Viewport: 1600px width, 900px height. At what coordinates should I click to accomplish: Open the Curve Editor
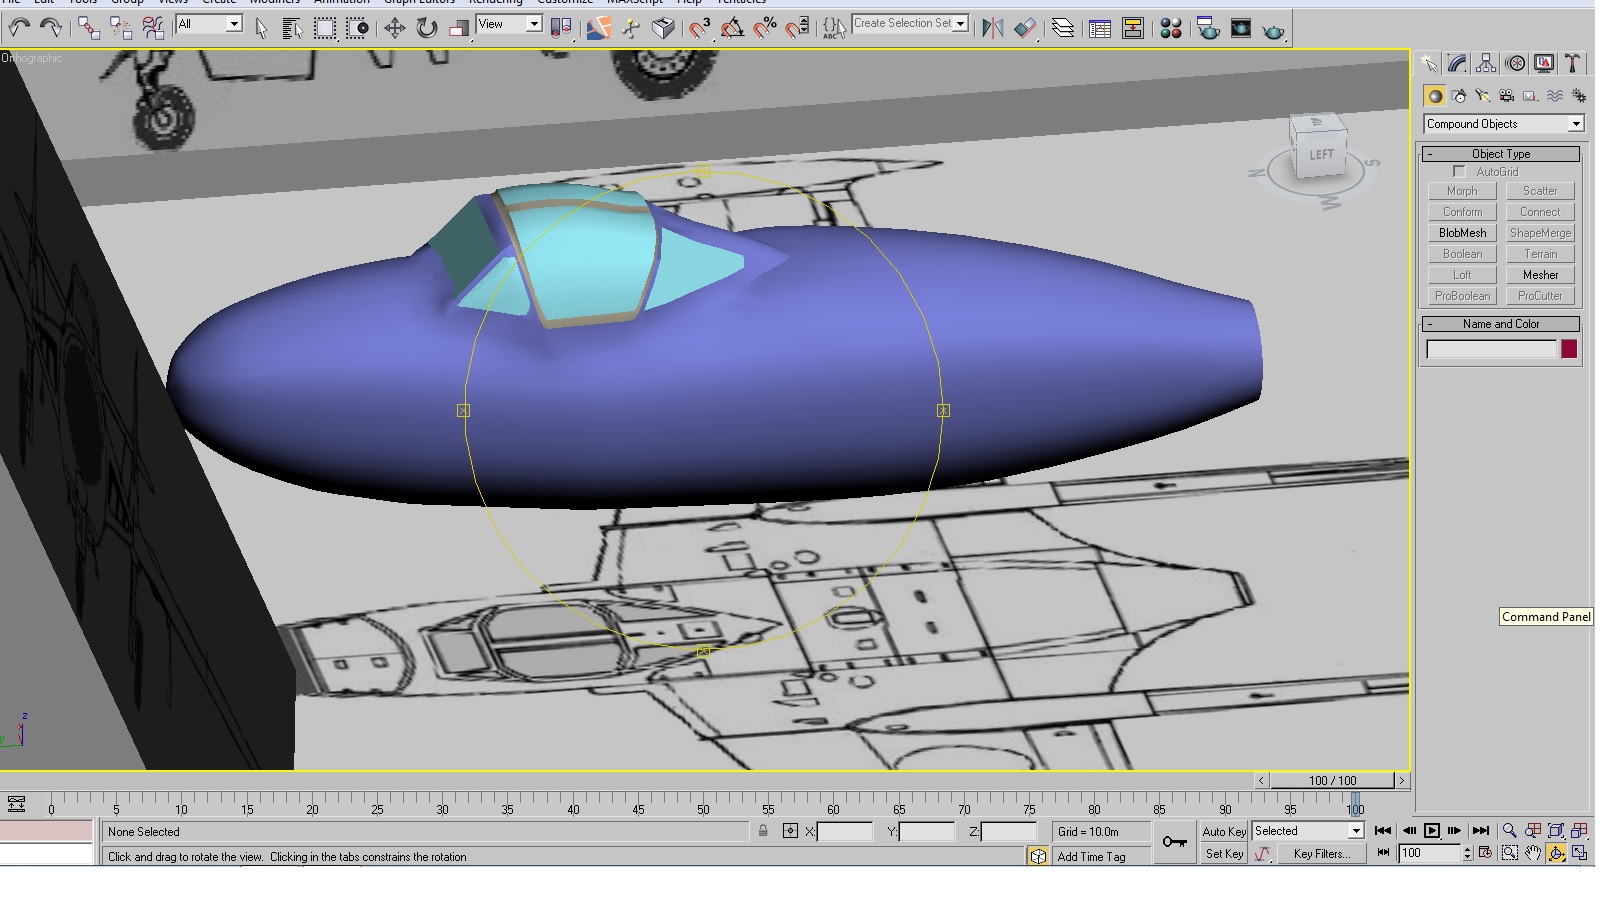tap(1100, 28)
